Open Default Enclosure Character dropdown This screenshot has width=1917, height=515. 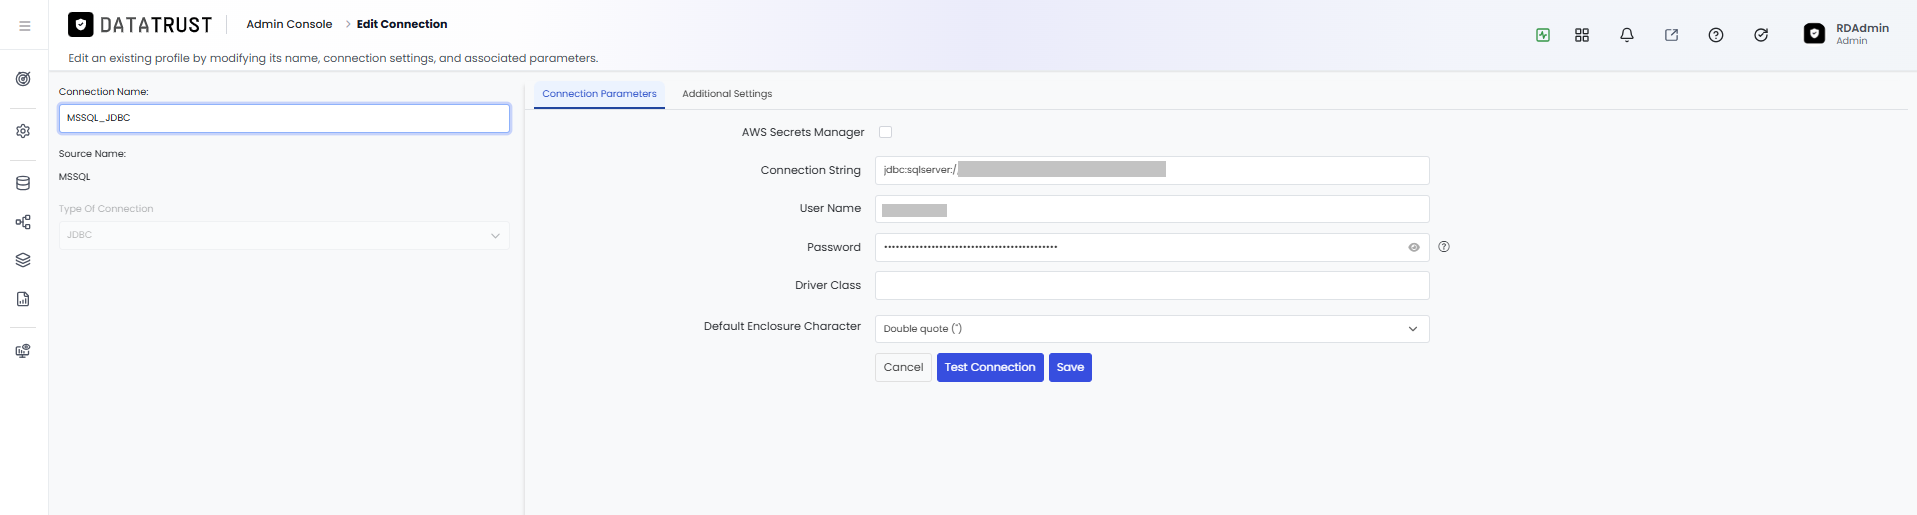tap(1152, 329)
